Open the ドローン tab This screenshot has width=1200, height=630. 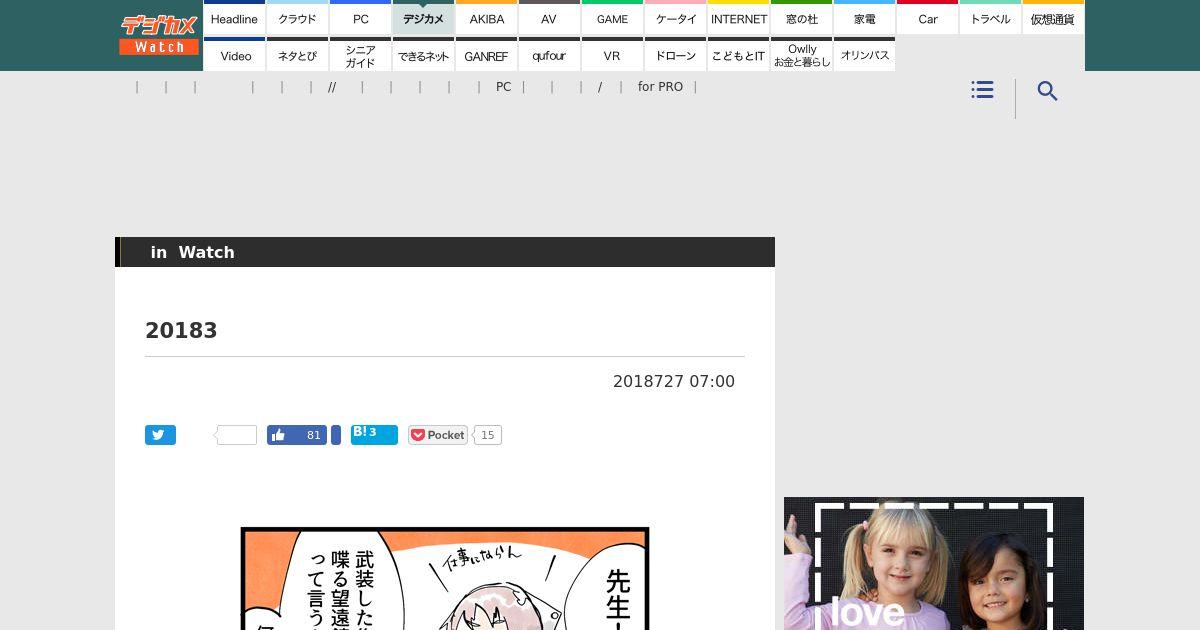[x=675, y=54]
